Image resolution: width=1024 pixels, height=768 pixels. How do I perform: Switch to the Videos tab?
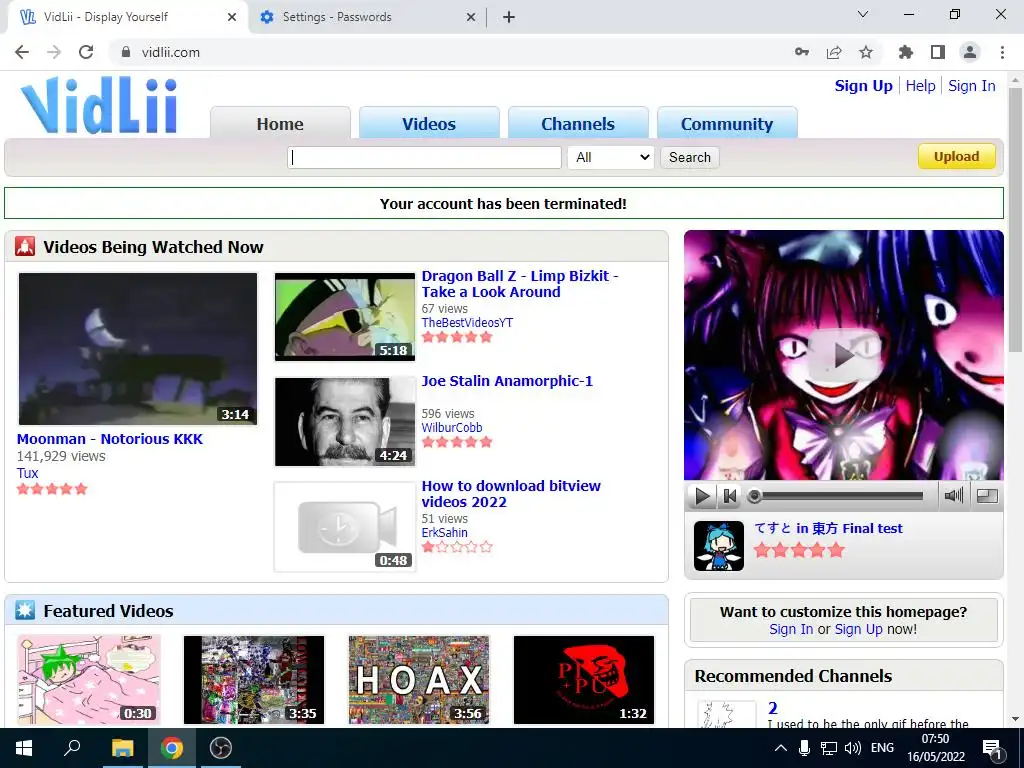[429, 123]
